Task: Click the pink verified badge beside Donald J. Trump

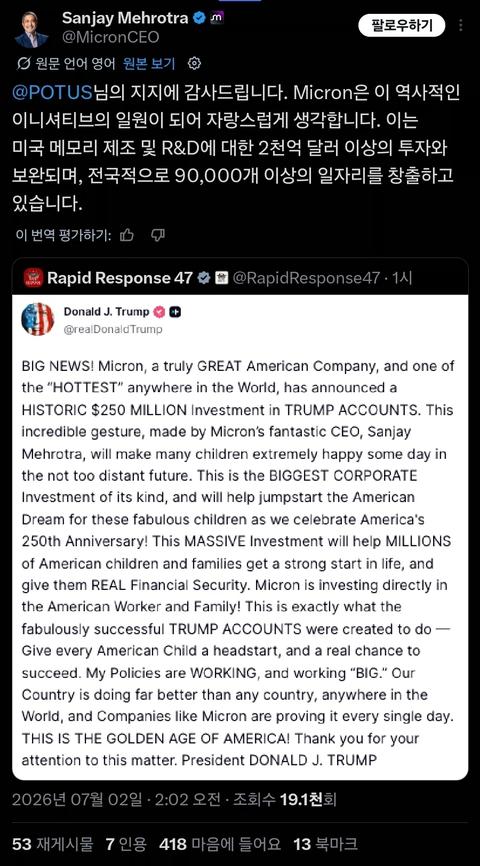Action: [159, 312]
